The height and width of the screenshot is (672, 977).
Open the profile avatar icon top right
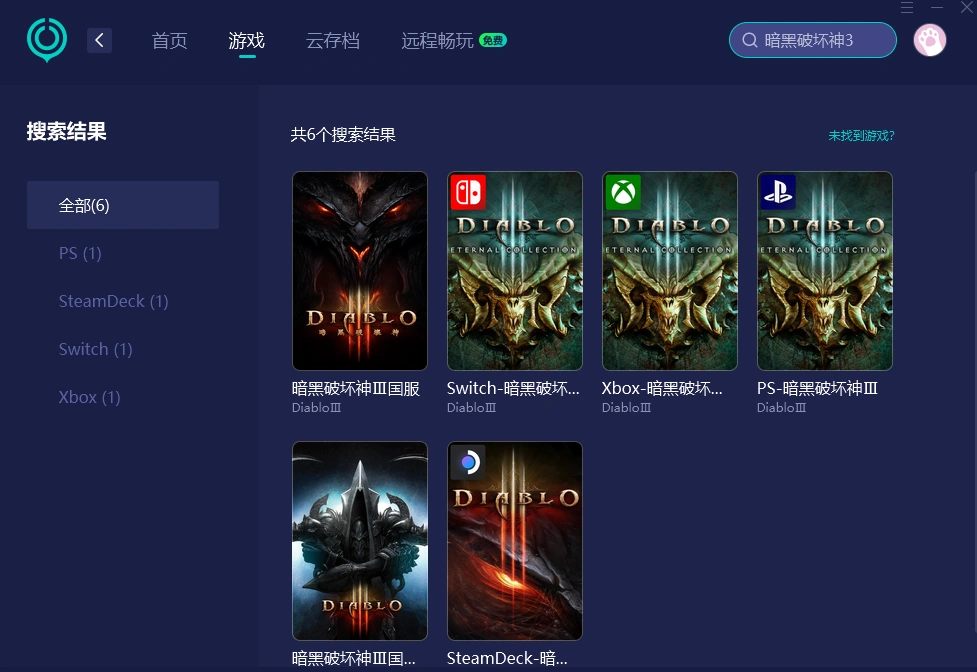(x=929, y=40)
